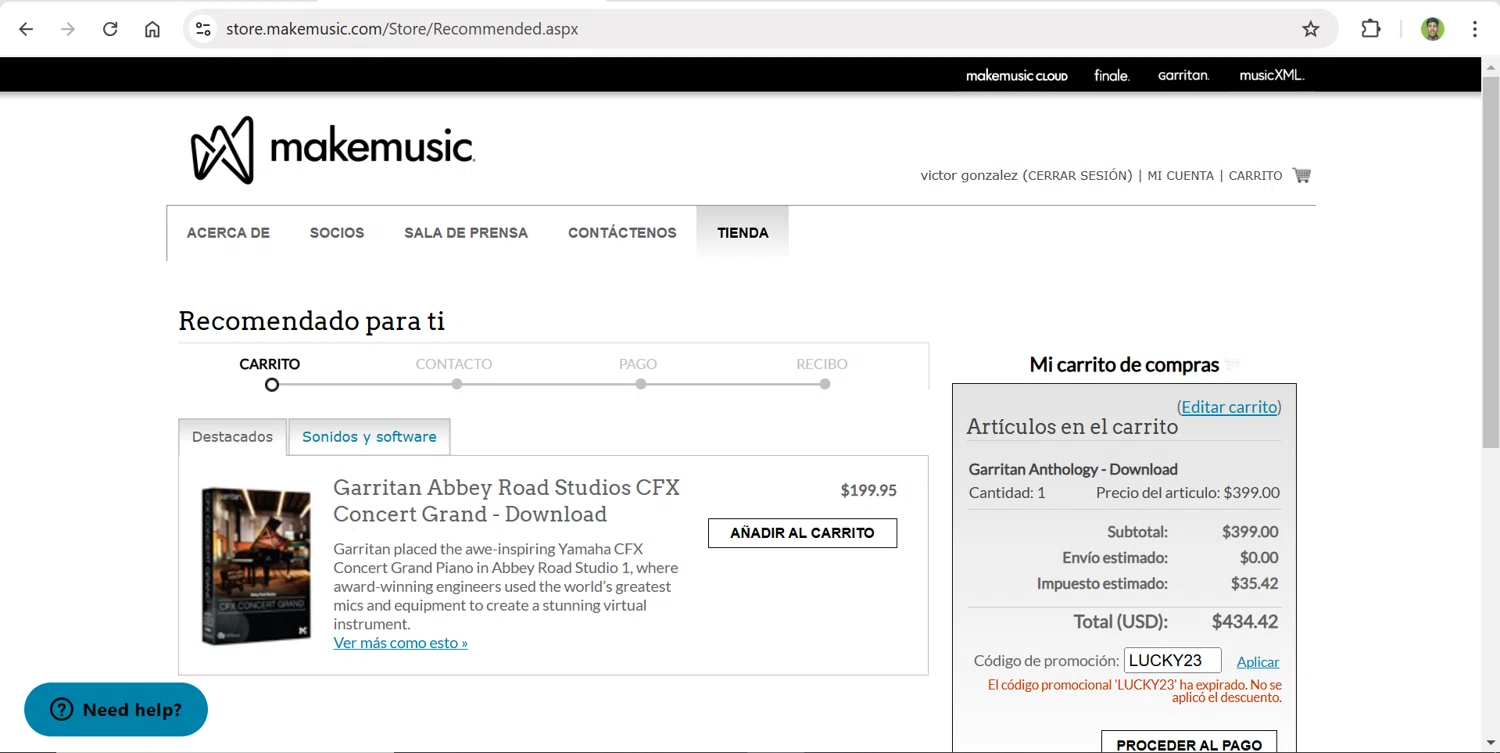Click the Mi carrito de compras heading
The height and width of the screenshot is (753, 1500).
tap(1124, 365)
